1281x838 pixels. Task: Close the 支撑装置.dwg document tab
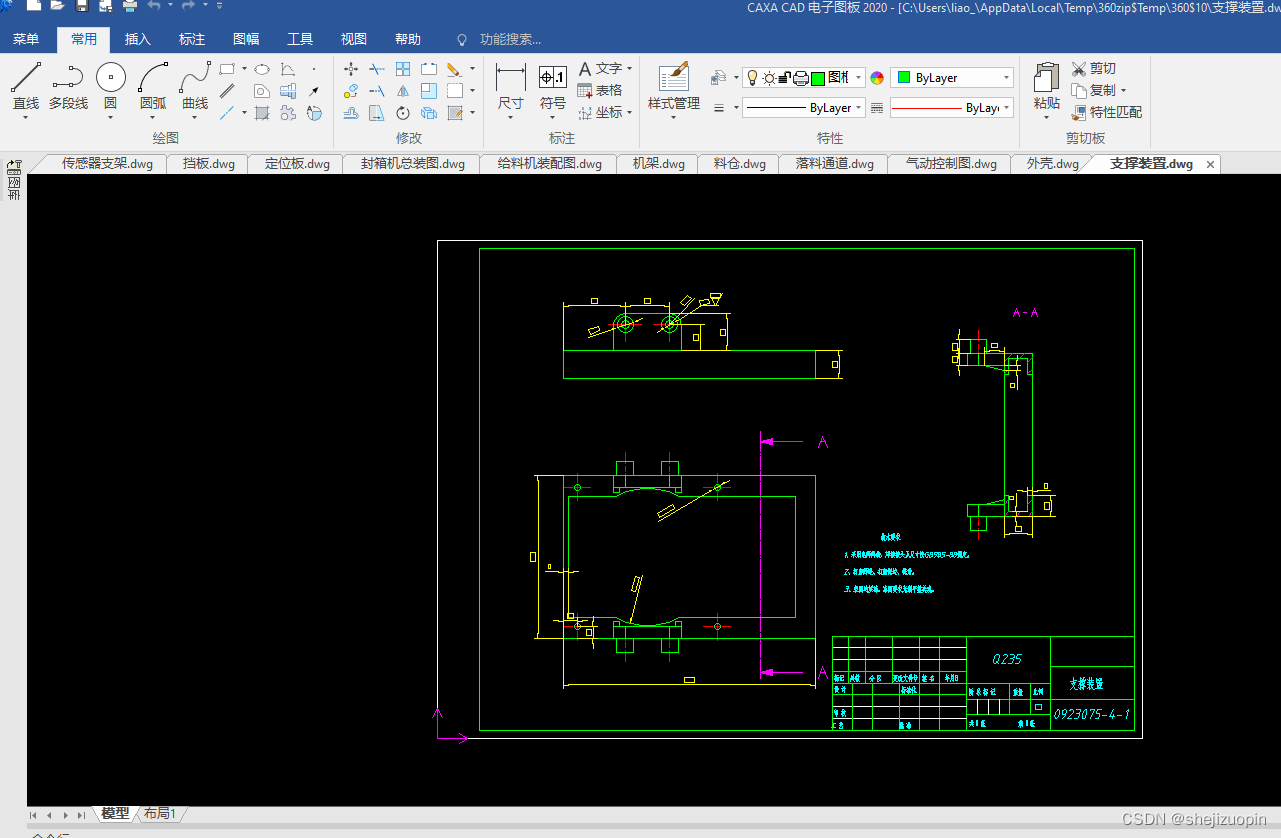(1210, 164)
